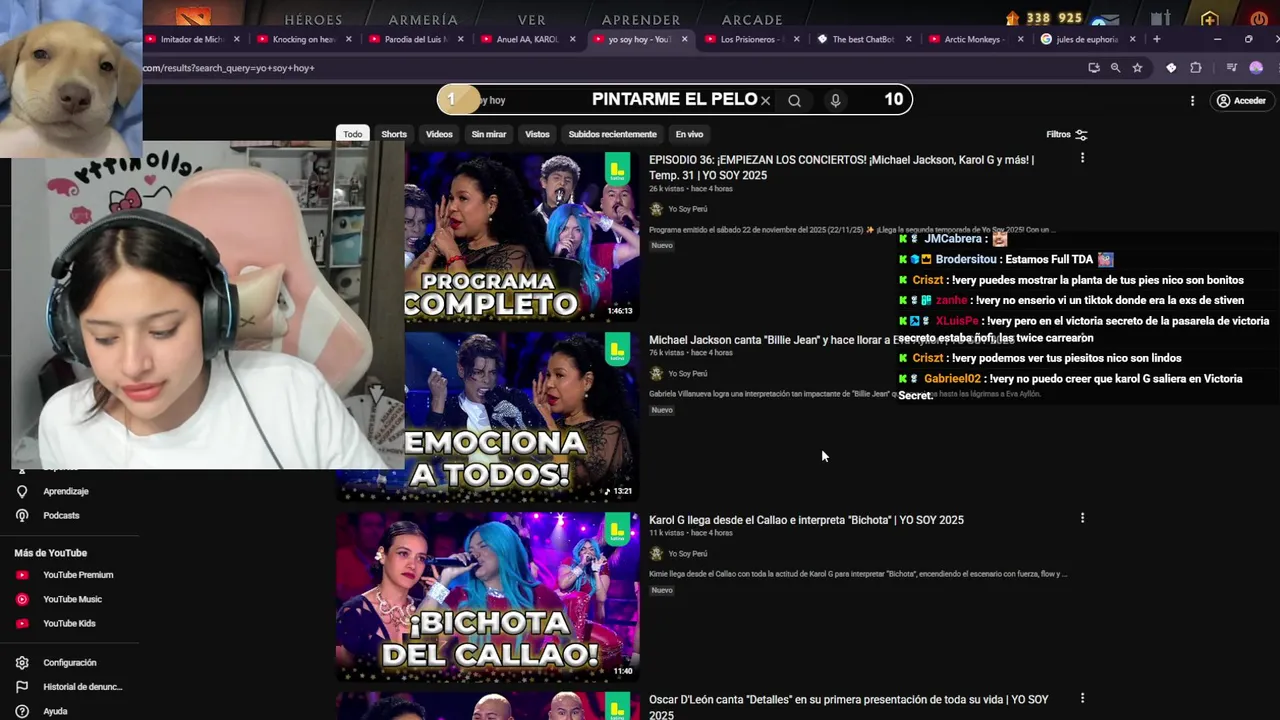Select the 'Sin mirar' filter chip
This screenshot has width=1280, height=720.
489,134
